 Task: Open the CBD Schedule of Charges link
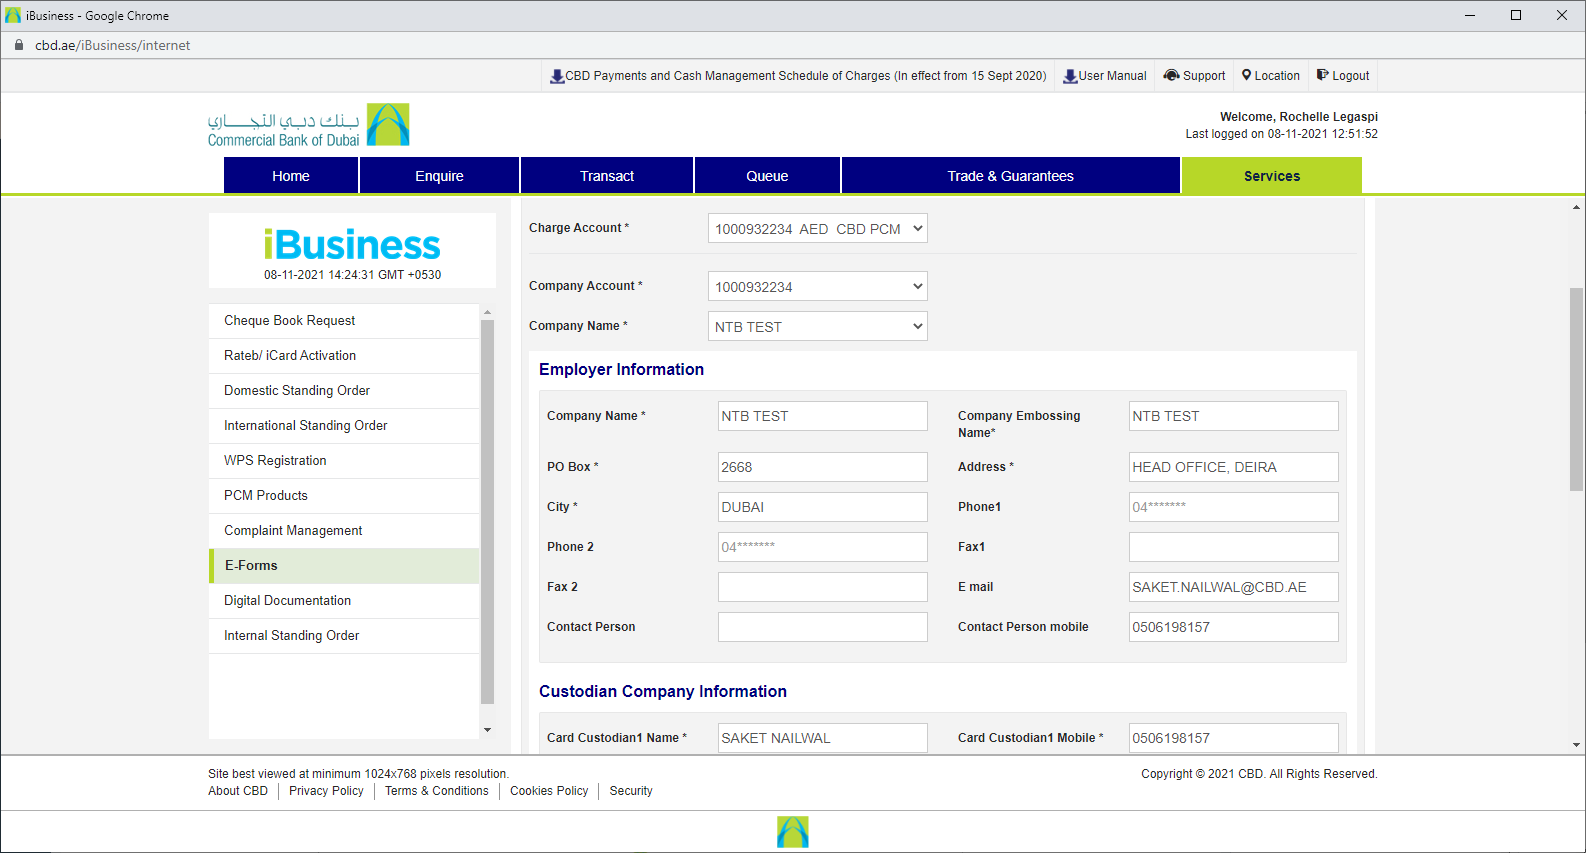[806, 76]
